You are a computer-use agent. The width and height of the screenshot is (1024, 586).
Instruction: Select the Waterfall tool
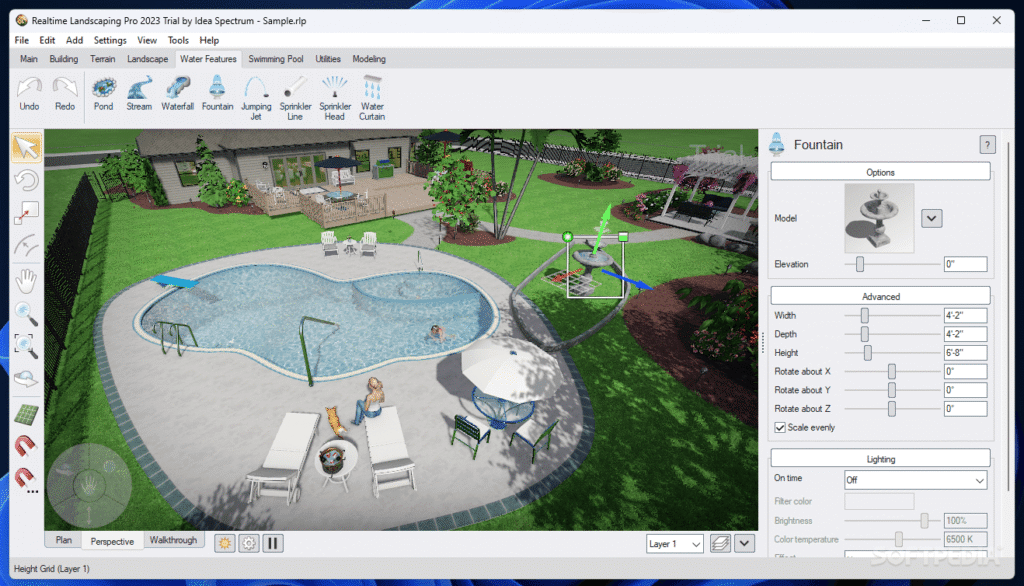[178, 94]
